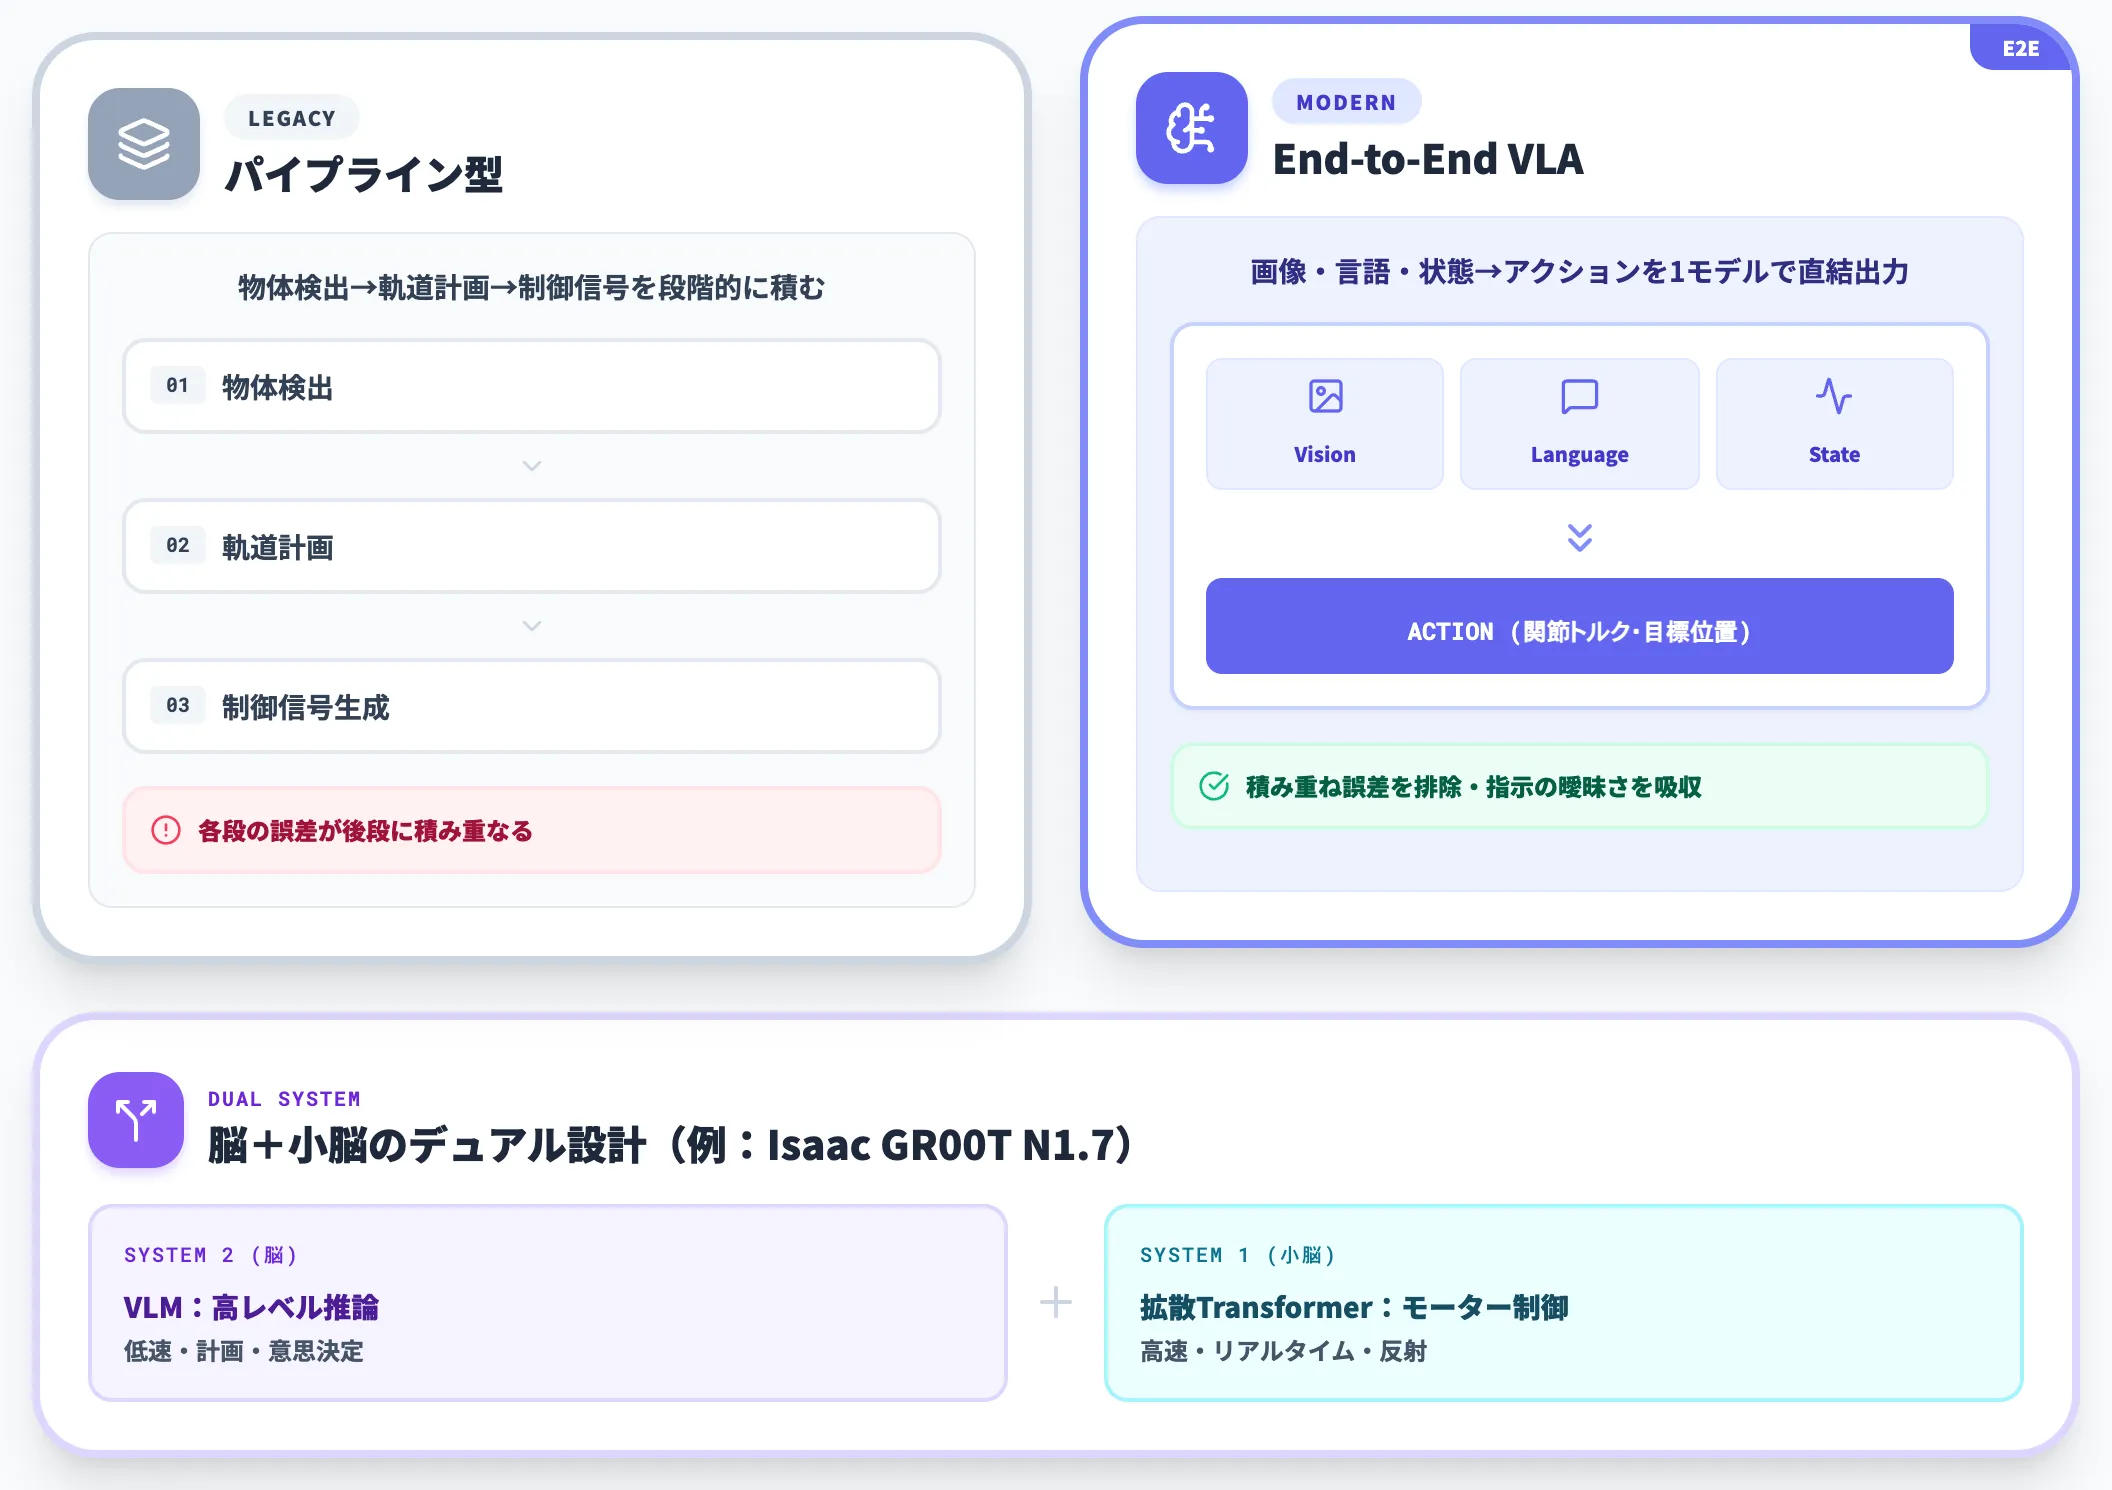The height and width of the screenshot is (1490, 2112).
Task: Click the subtitle 物体検出→軌道計画→制御信号を段階的に積む
Action: [x=531, y=288]
